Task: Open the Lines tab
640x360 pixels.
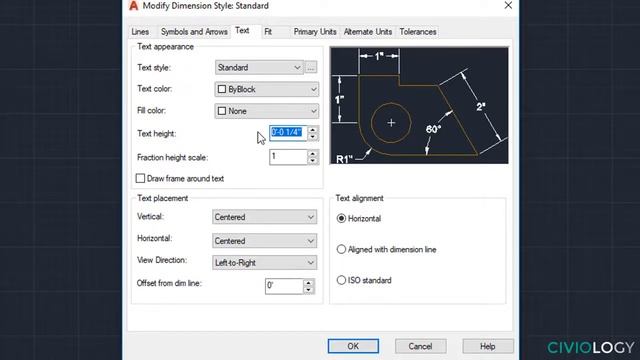Action: pyautogui.click(x=140, y=32)
